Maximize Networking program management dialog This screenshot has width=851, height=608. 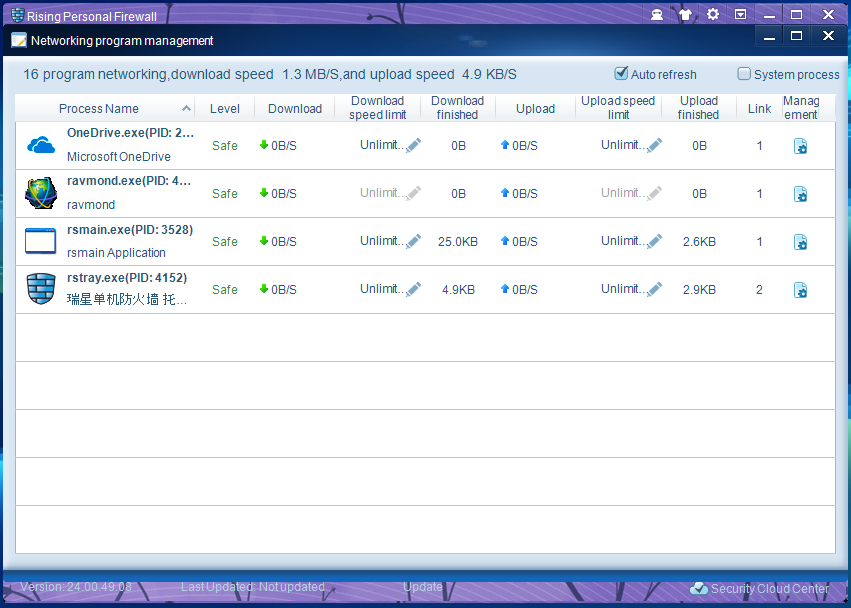click(796, 36)
